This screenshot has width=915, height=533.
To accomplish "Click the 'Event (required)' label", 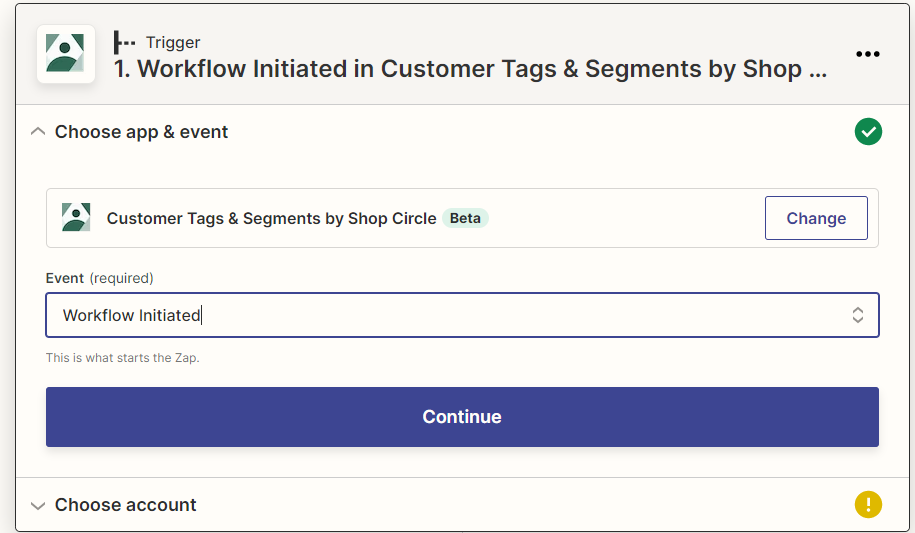I will coord(100,278).
